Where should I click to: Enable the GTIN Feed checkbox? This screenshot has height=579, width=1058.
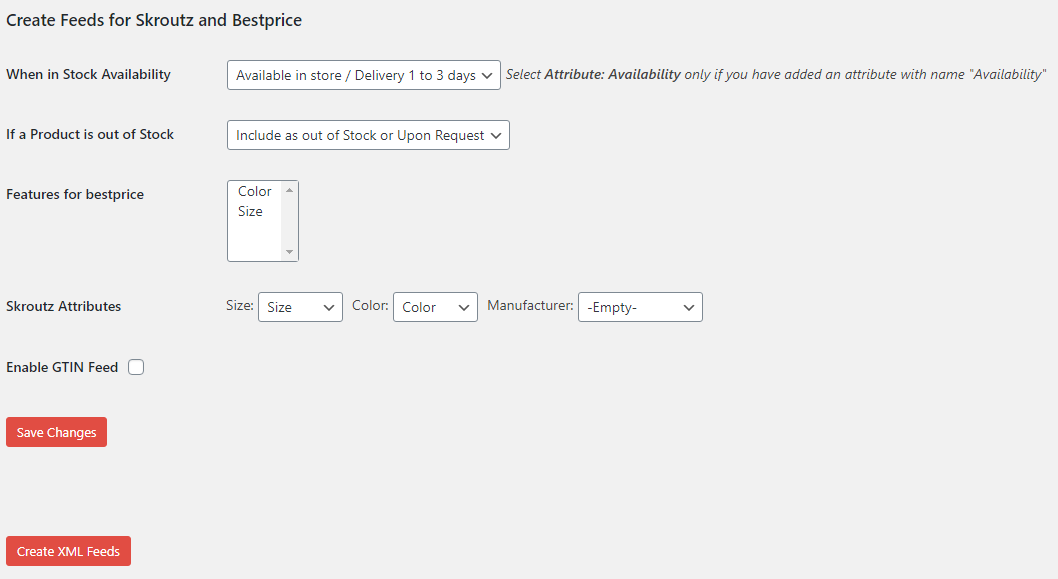[x=136, y=367]
